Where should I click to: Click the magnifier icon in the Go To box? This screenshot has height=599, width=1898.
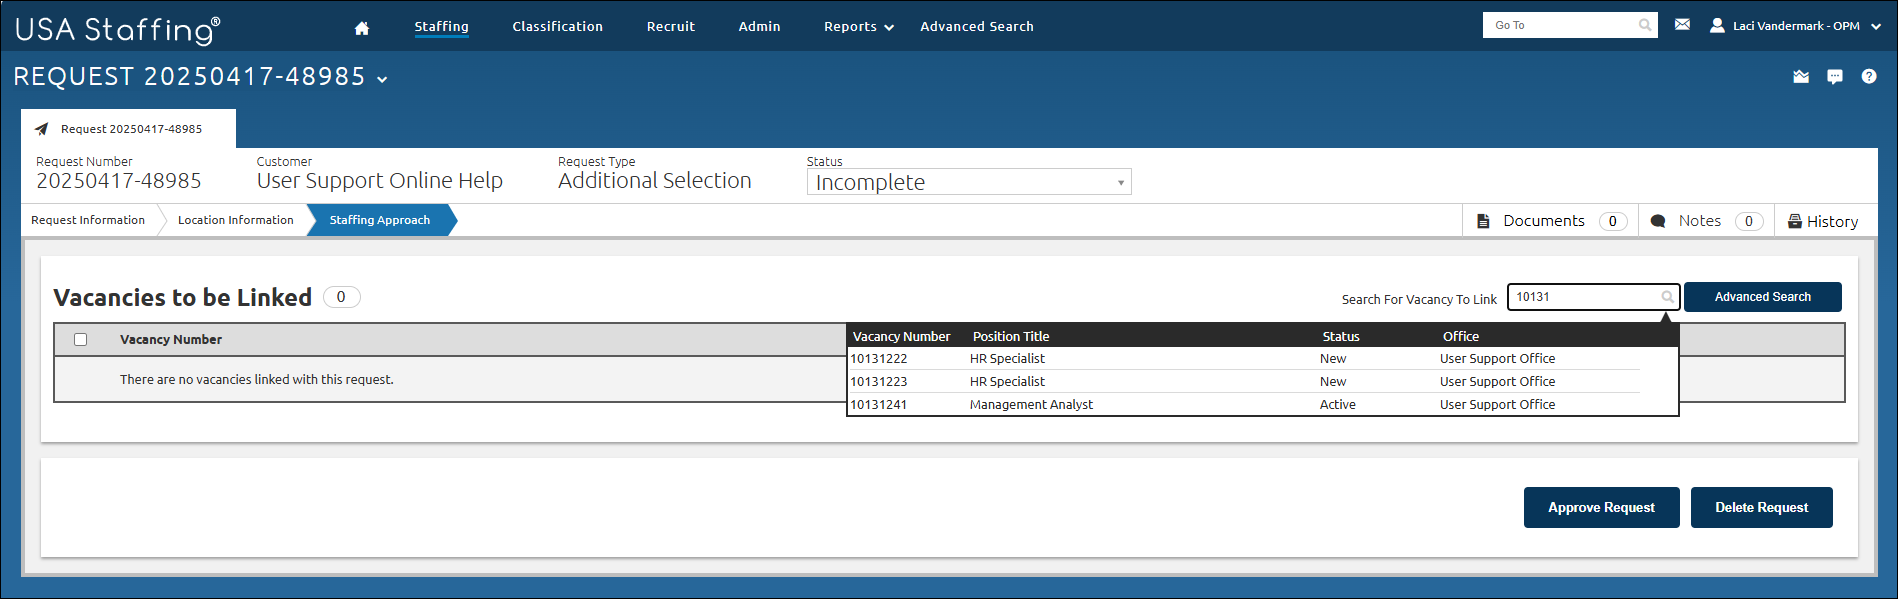coord(1645,26)
